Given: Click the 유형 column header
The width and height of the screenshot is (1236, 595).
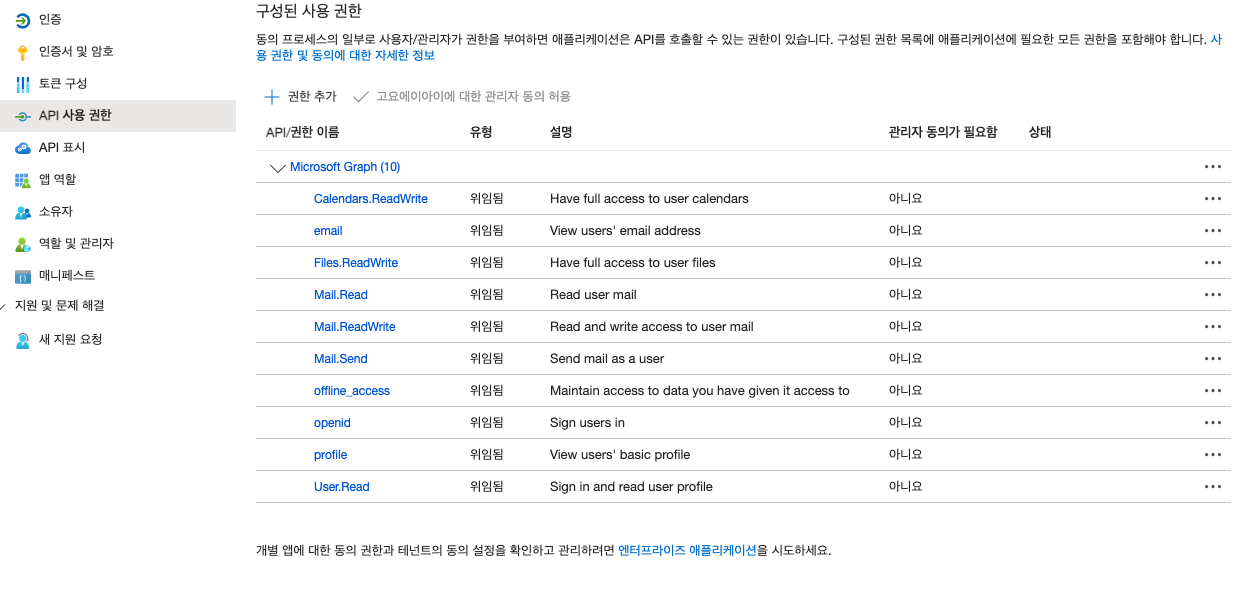Looking at the screenshot, I should [x=481, y=132].
